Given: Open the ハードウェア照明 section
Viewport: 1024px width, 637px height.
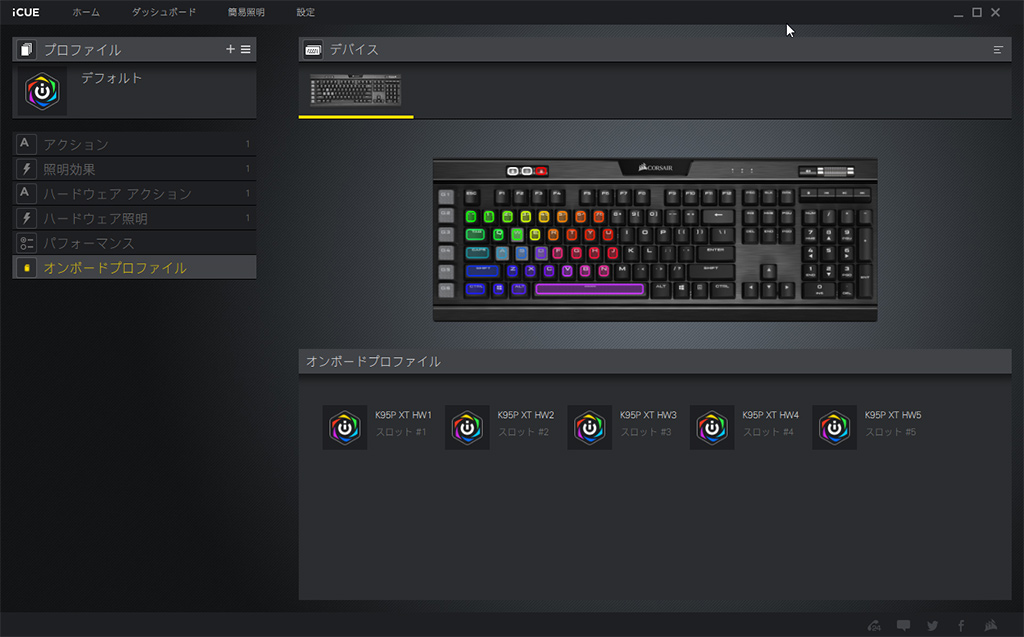Looking at the screenshot, I should pos(134,218).
